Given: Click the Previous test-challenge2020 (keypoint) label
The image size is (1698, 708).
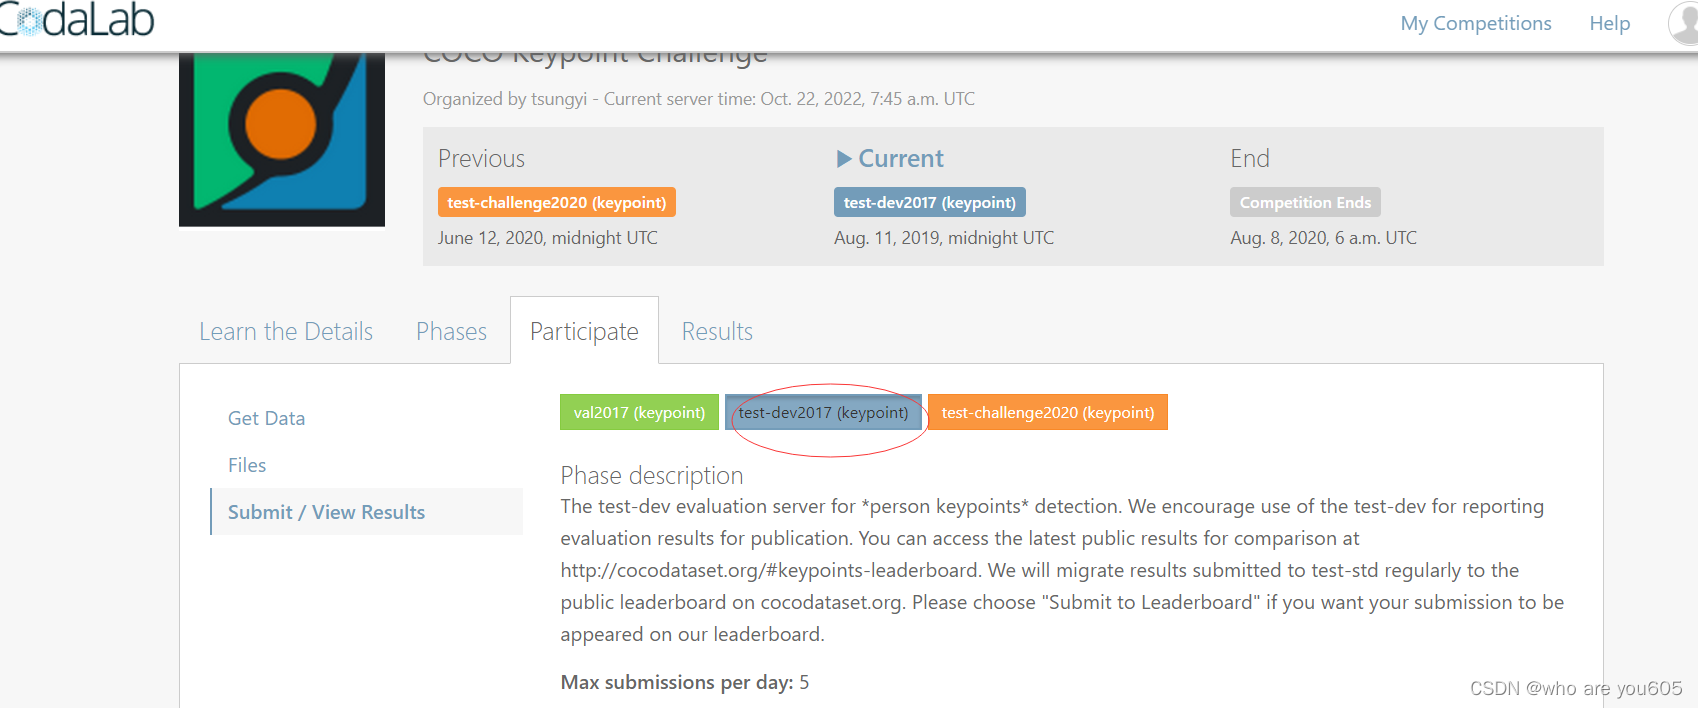Looking at the screenshot, I should [557, 202].
